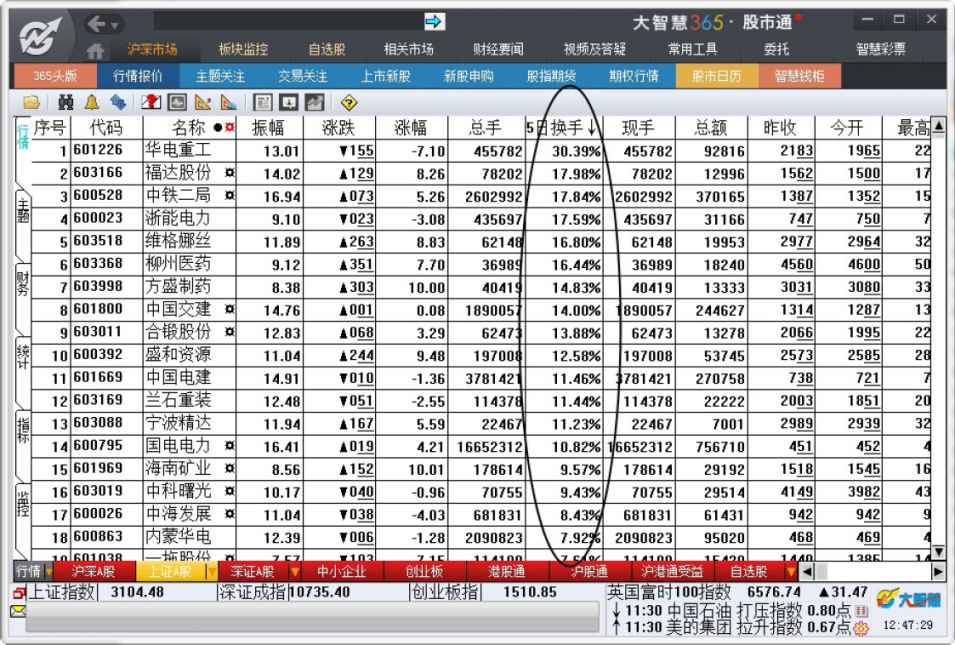
Task: Open dropdown arrow beside 行情 bottom tab
Action: coord(49,572)
